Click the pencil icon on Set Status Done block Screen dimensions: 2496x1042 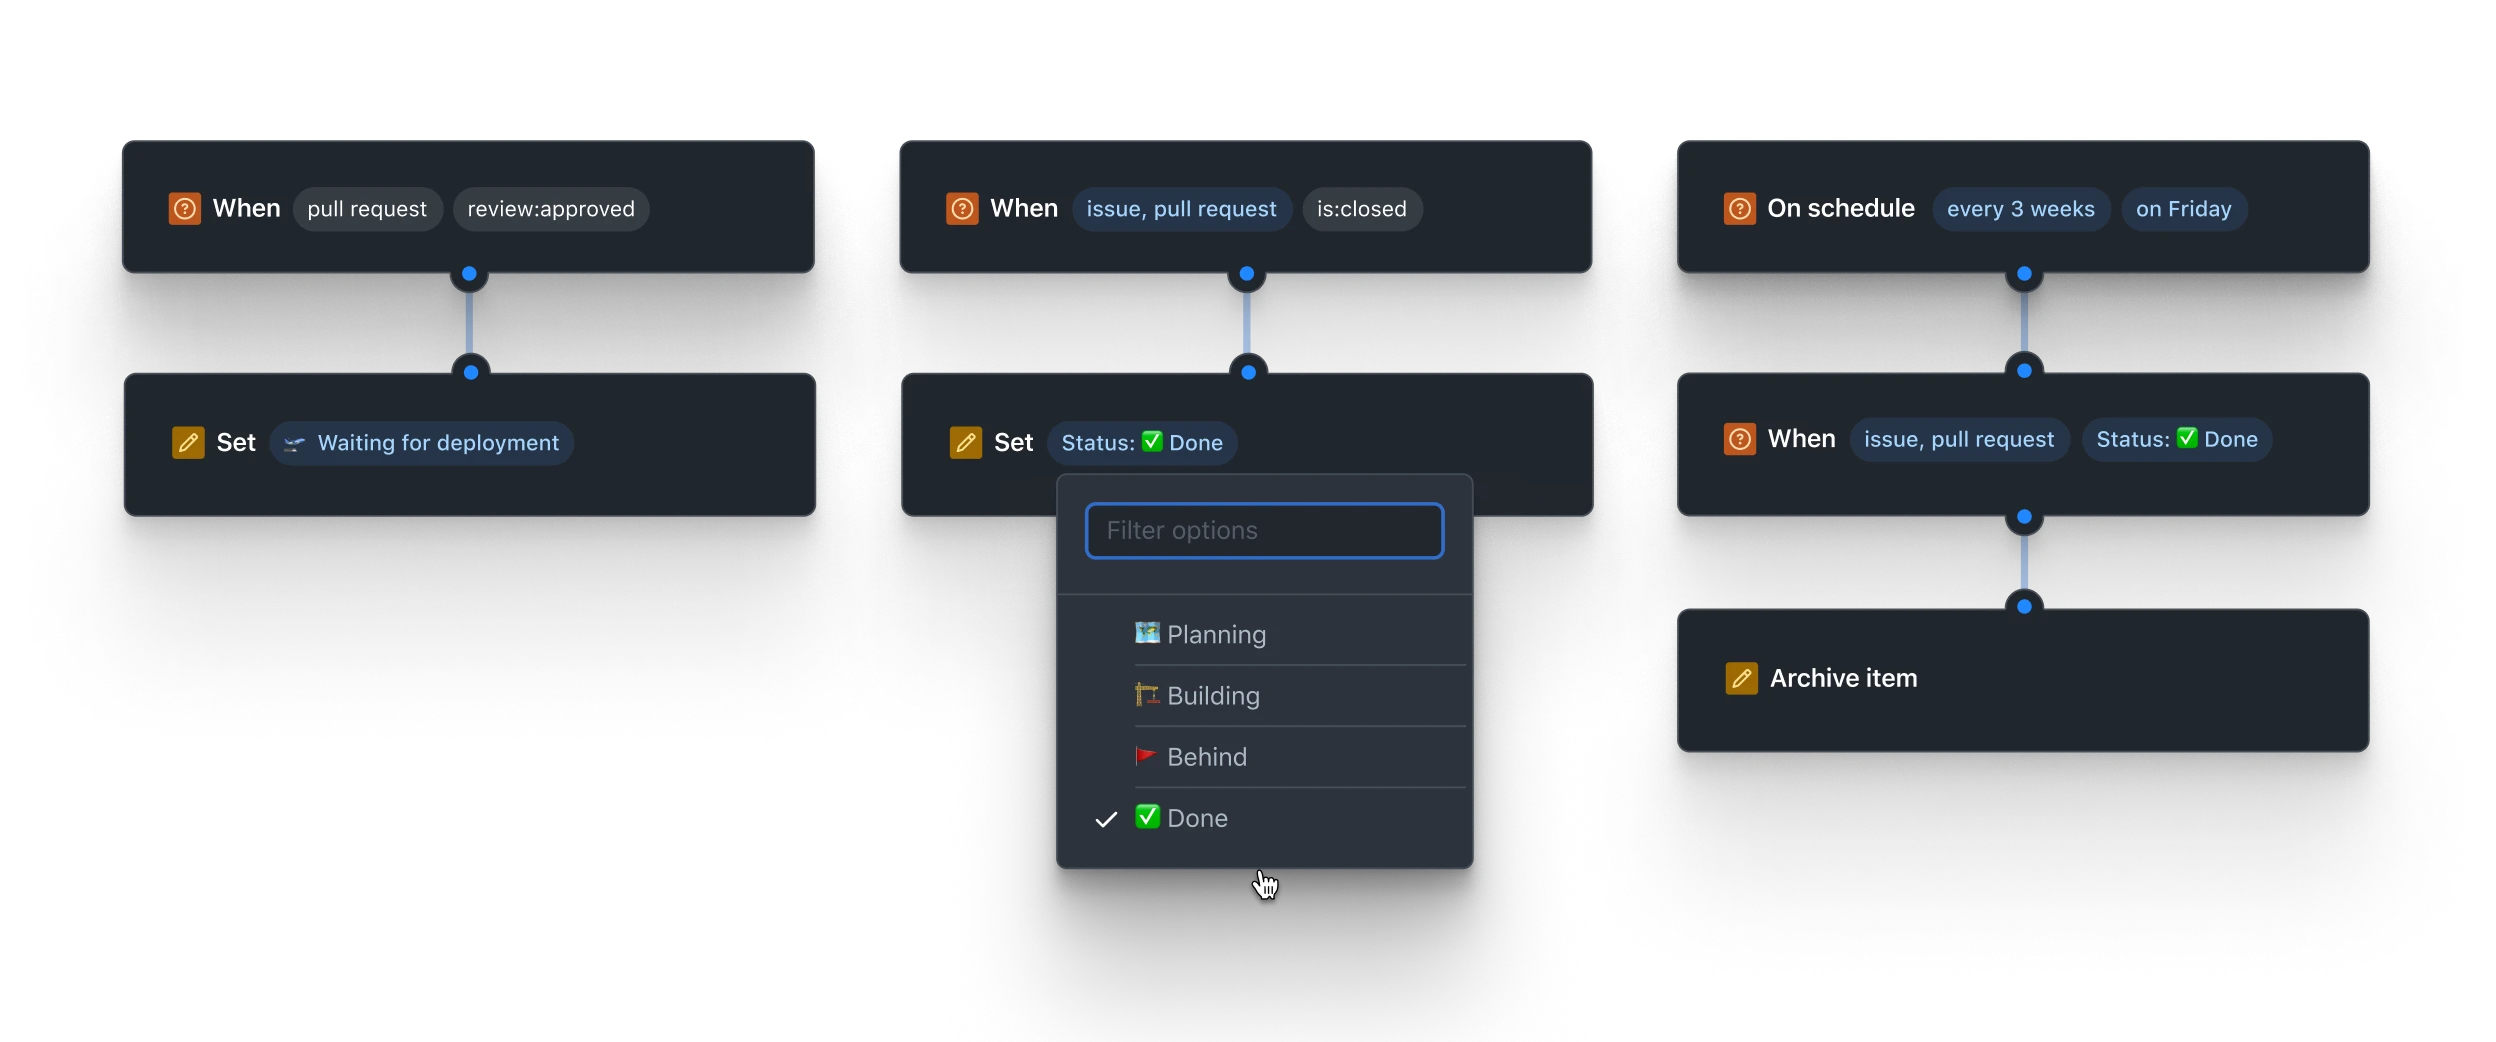964,442
